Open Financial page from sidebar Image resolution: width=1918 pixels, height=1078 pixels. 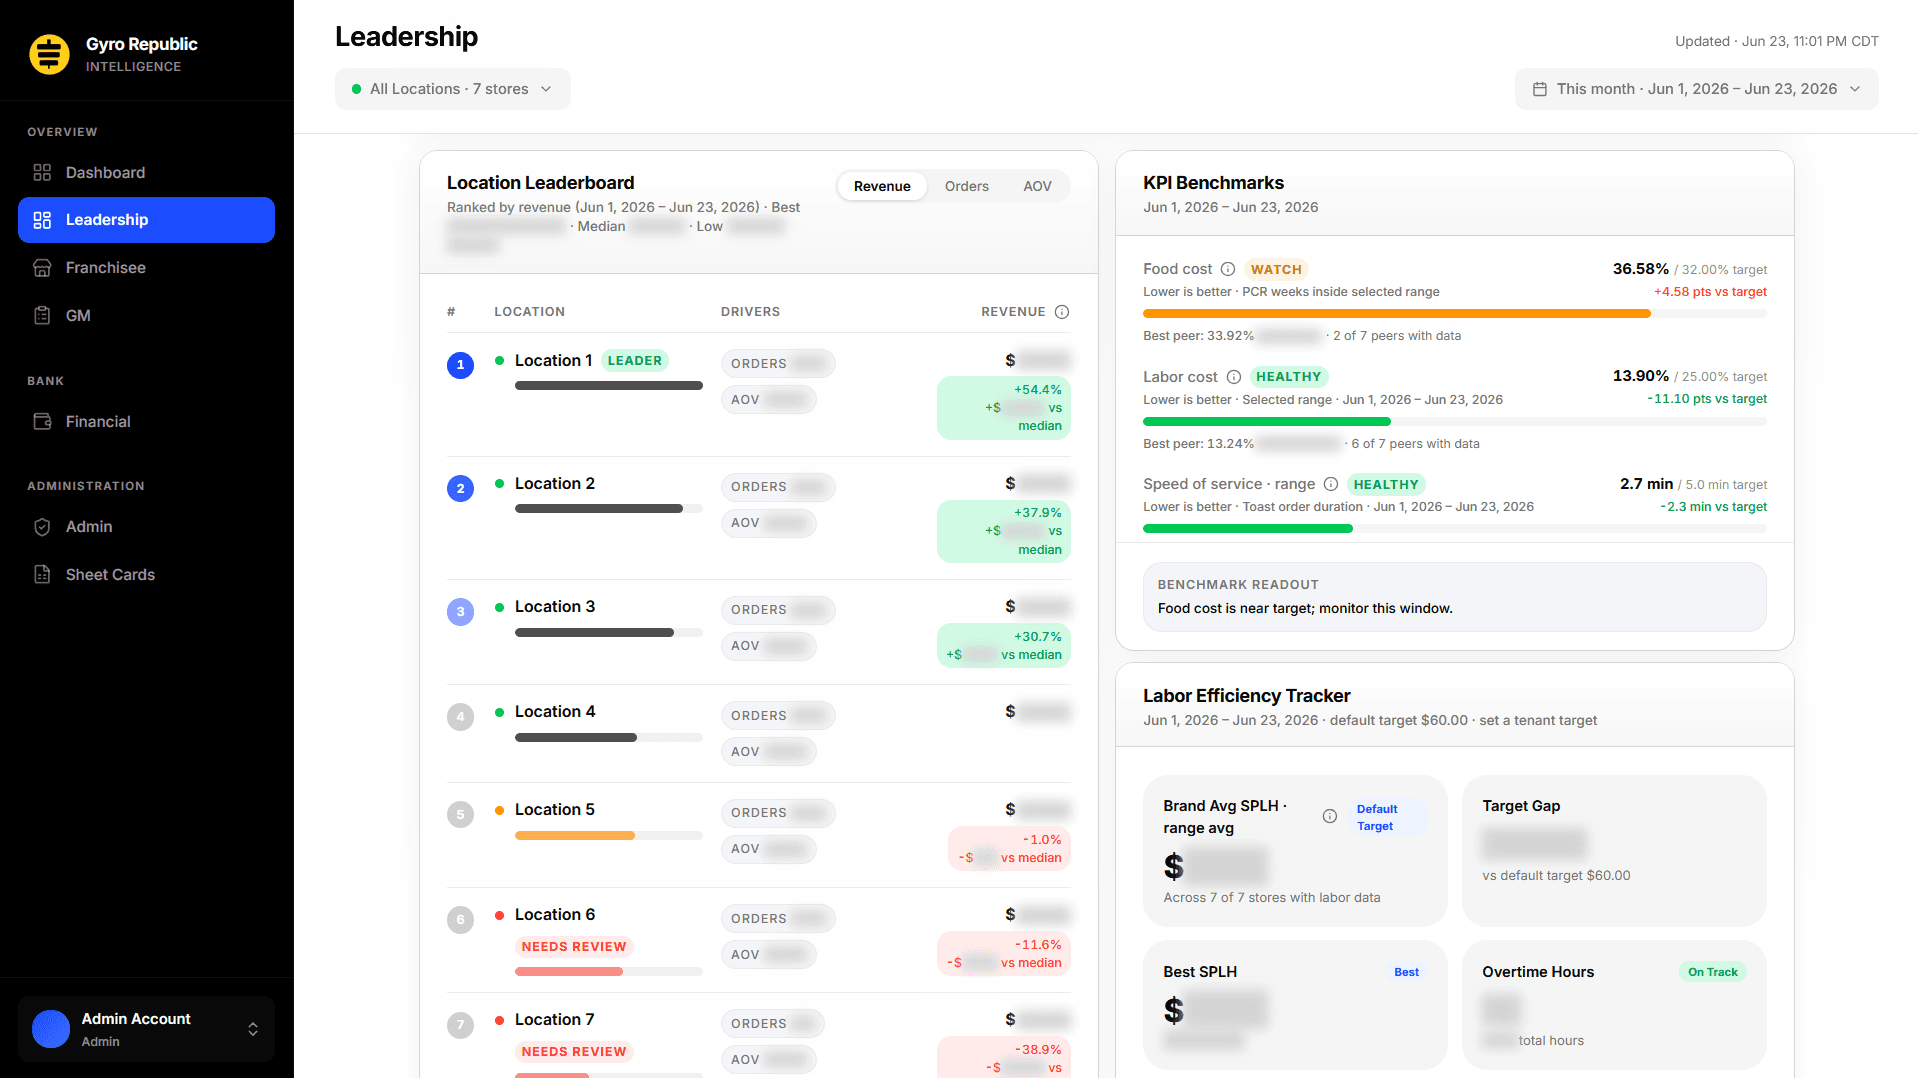[x=146, y=422]
